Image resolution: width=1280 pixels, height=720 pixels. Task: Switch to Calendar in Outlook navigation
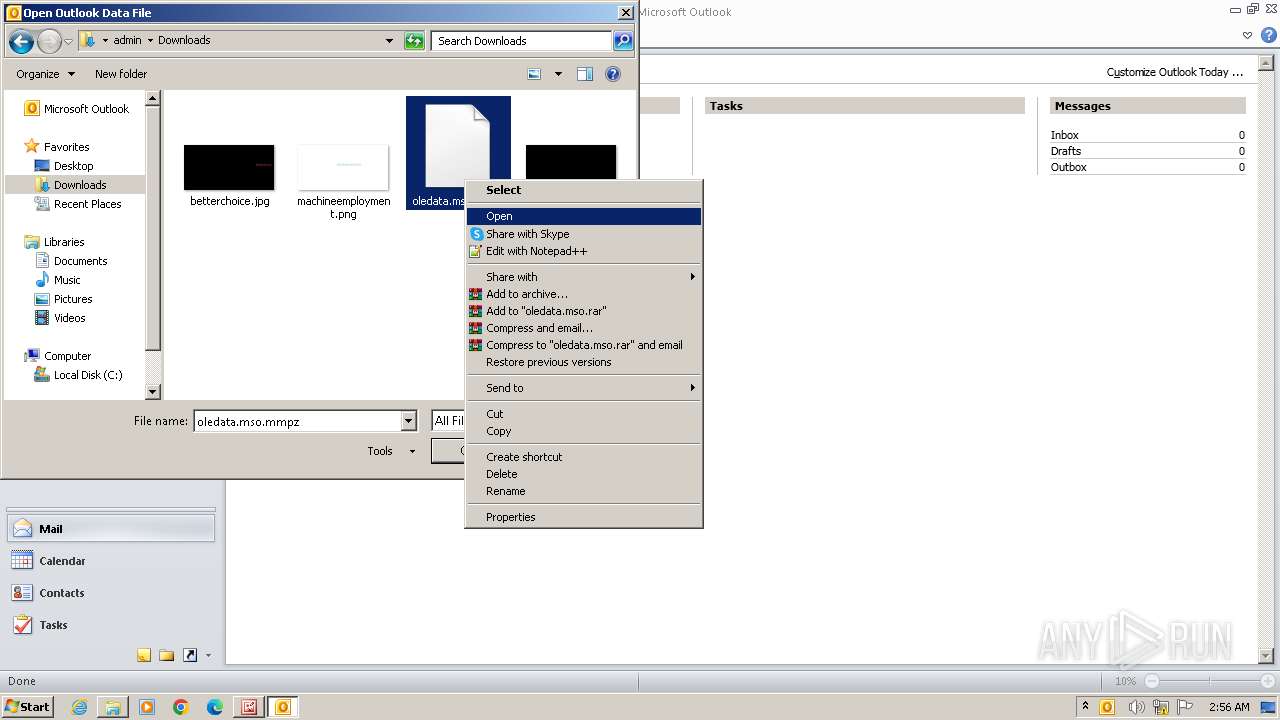(x=111, y=561)
